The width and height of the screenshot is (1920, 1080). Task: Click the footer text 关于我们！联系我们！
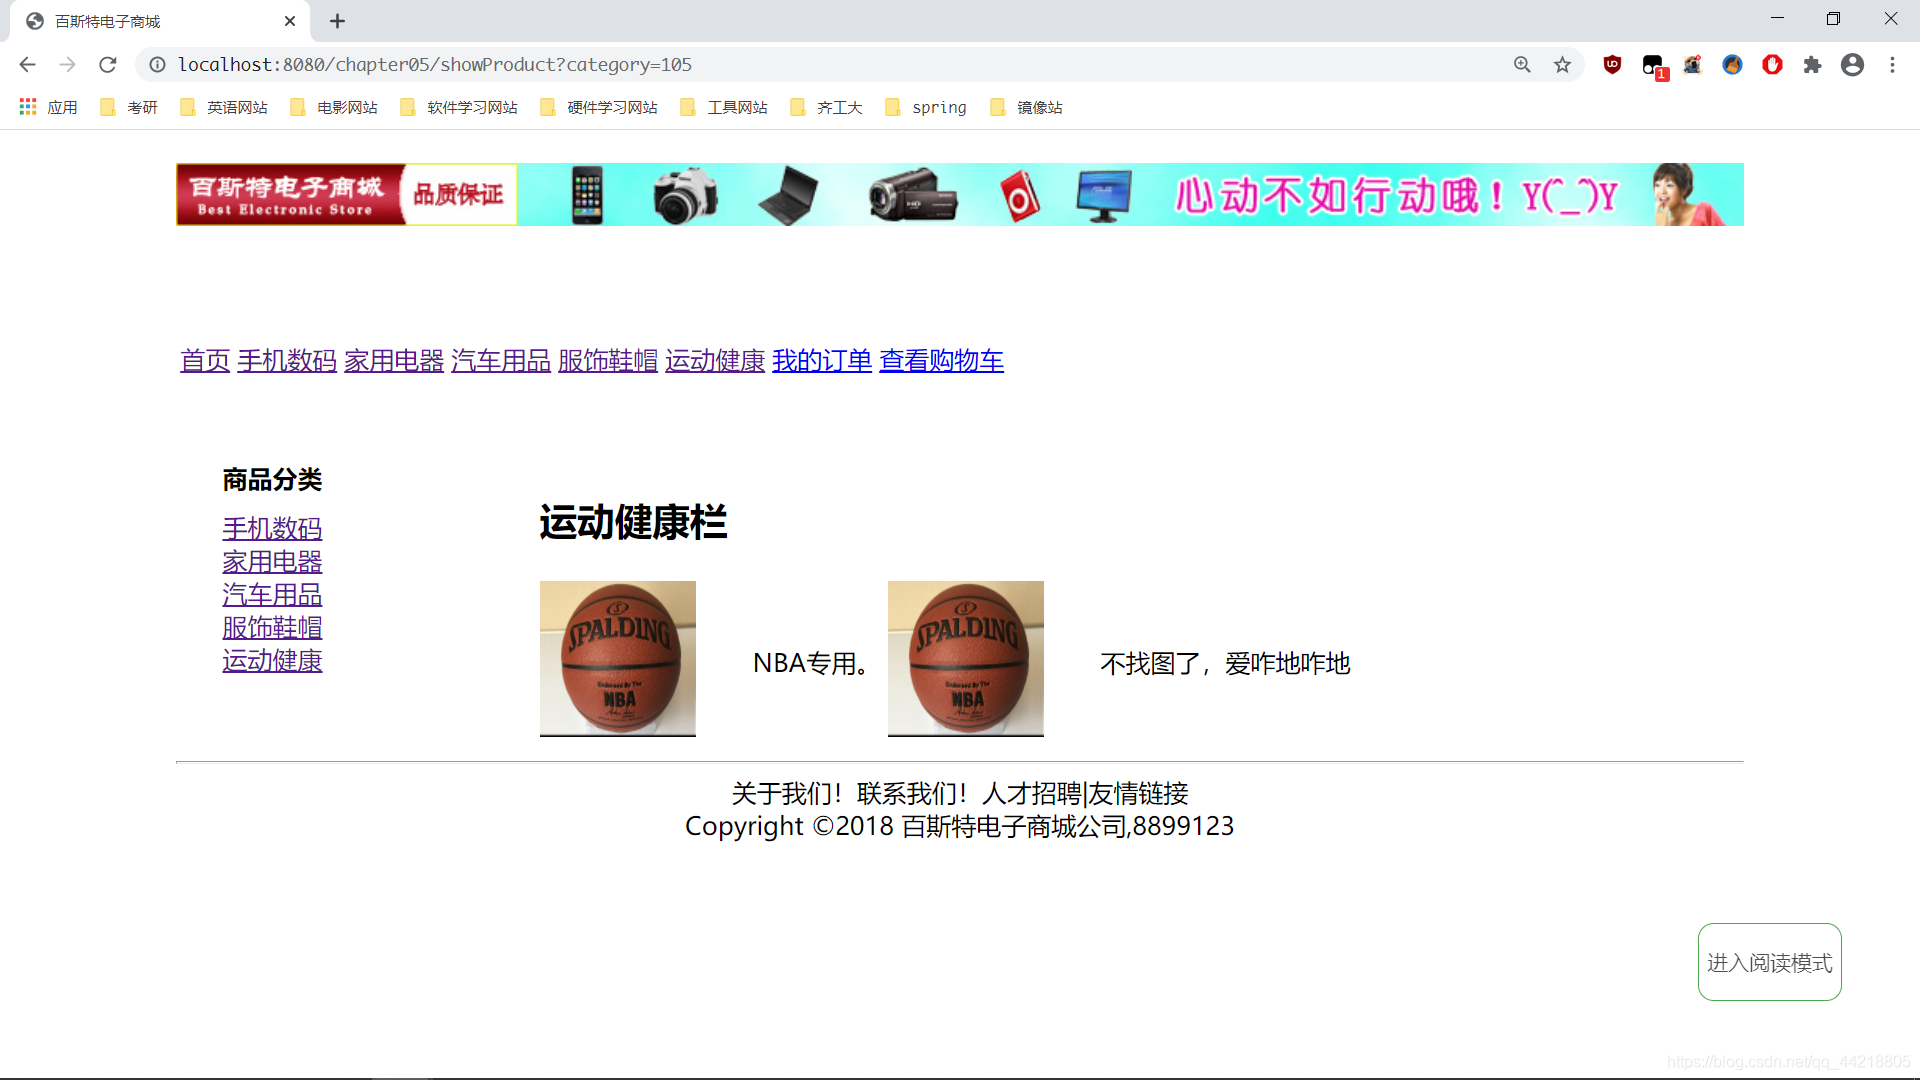click(850, 794)
